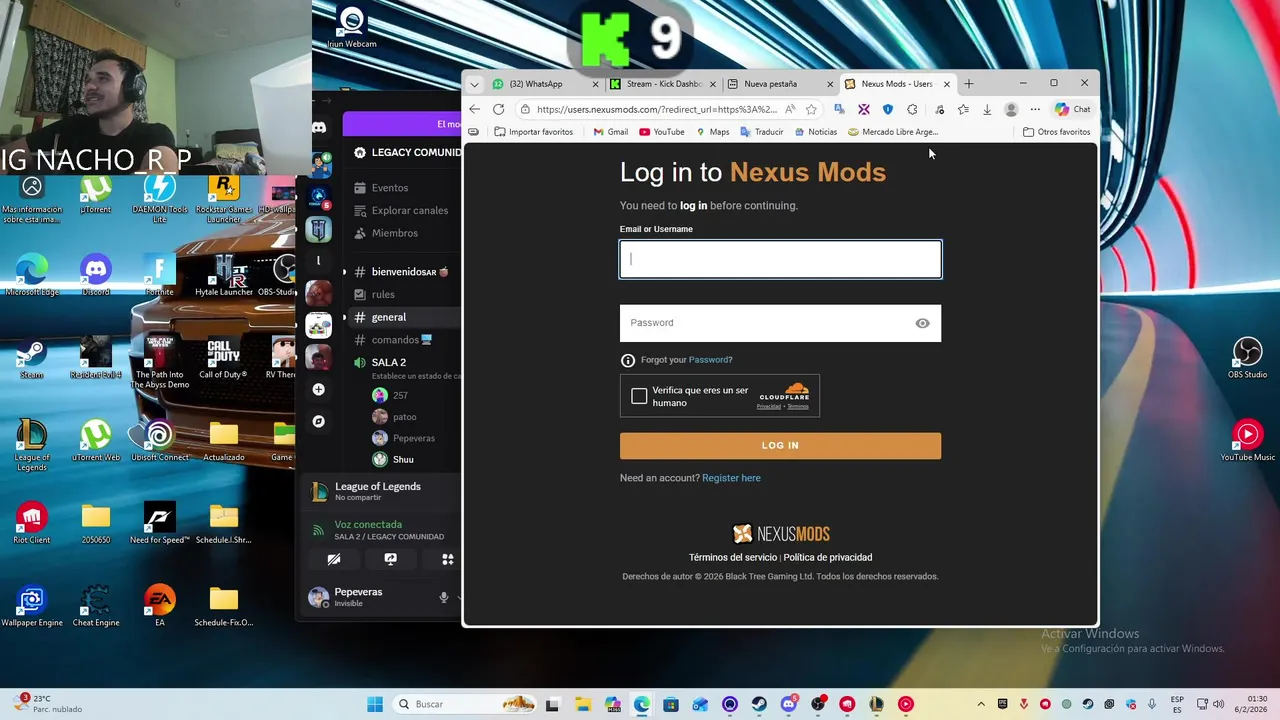Open the Register here link
The height and width of the screenshot is (720, 1280).
point(731,478)
